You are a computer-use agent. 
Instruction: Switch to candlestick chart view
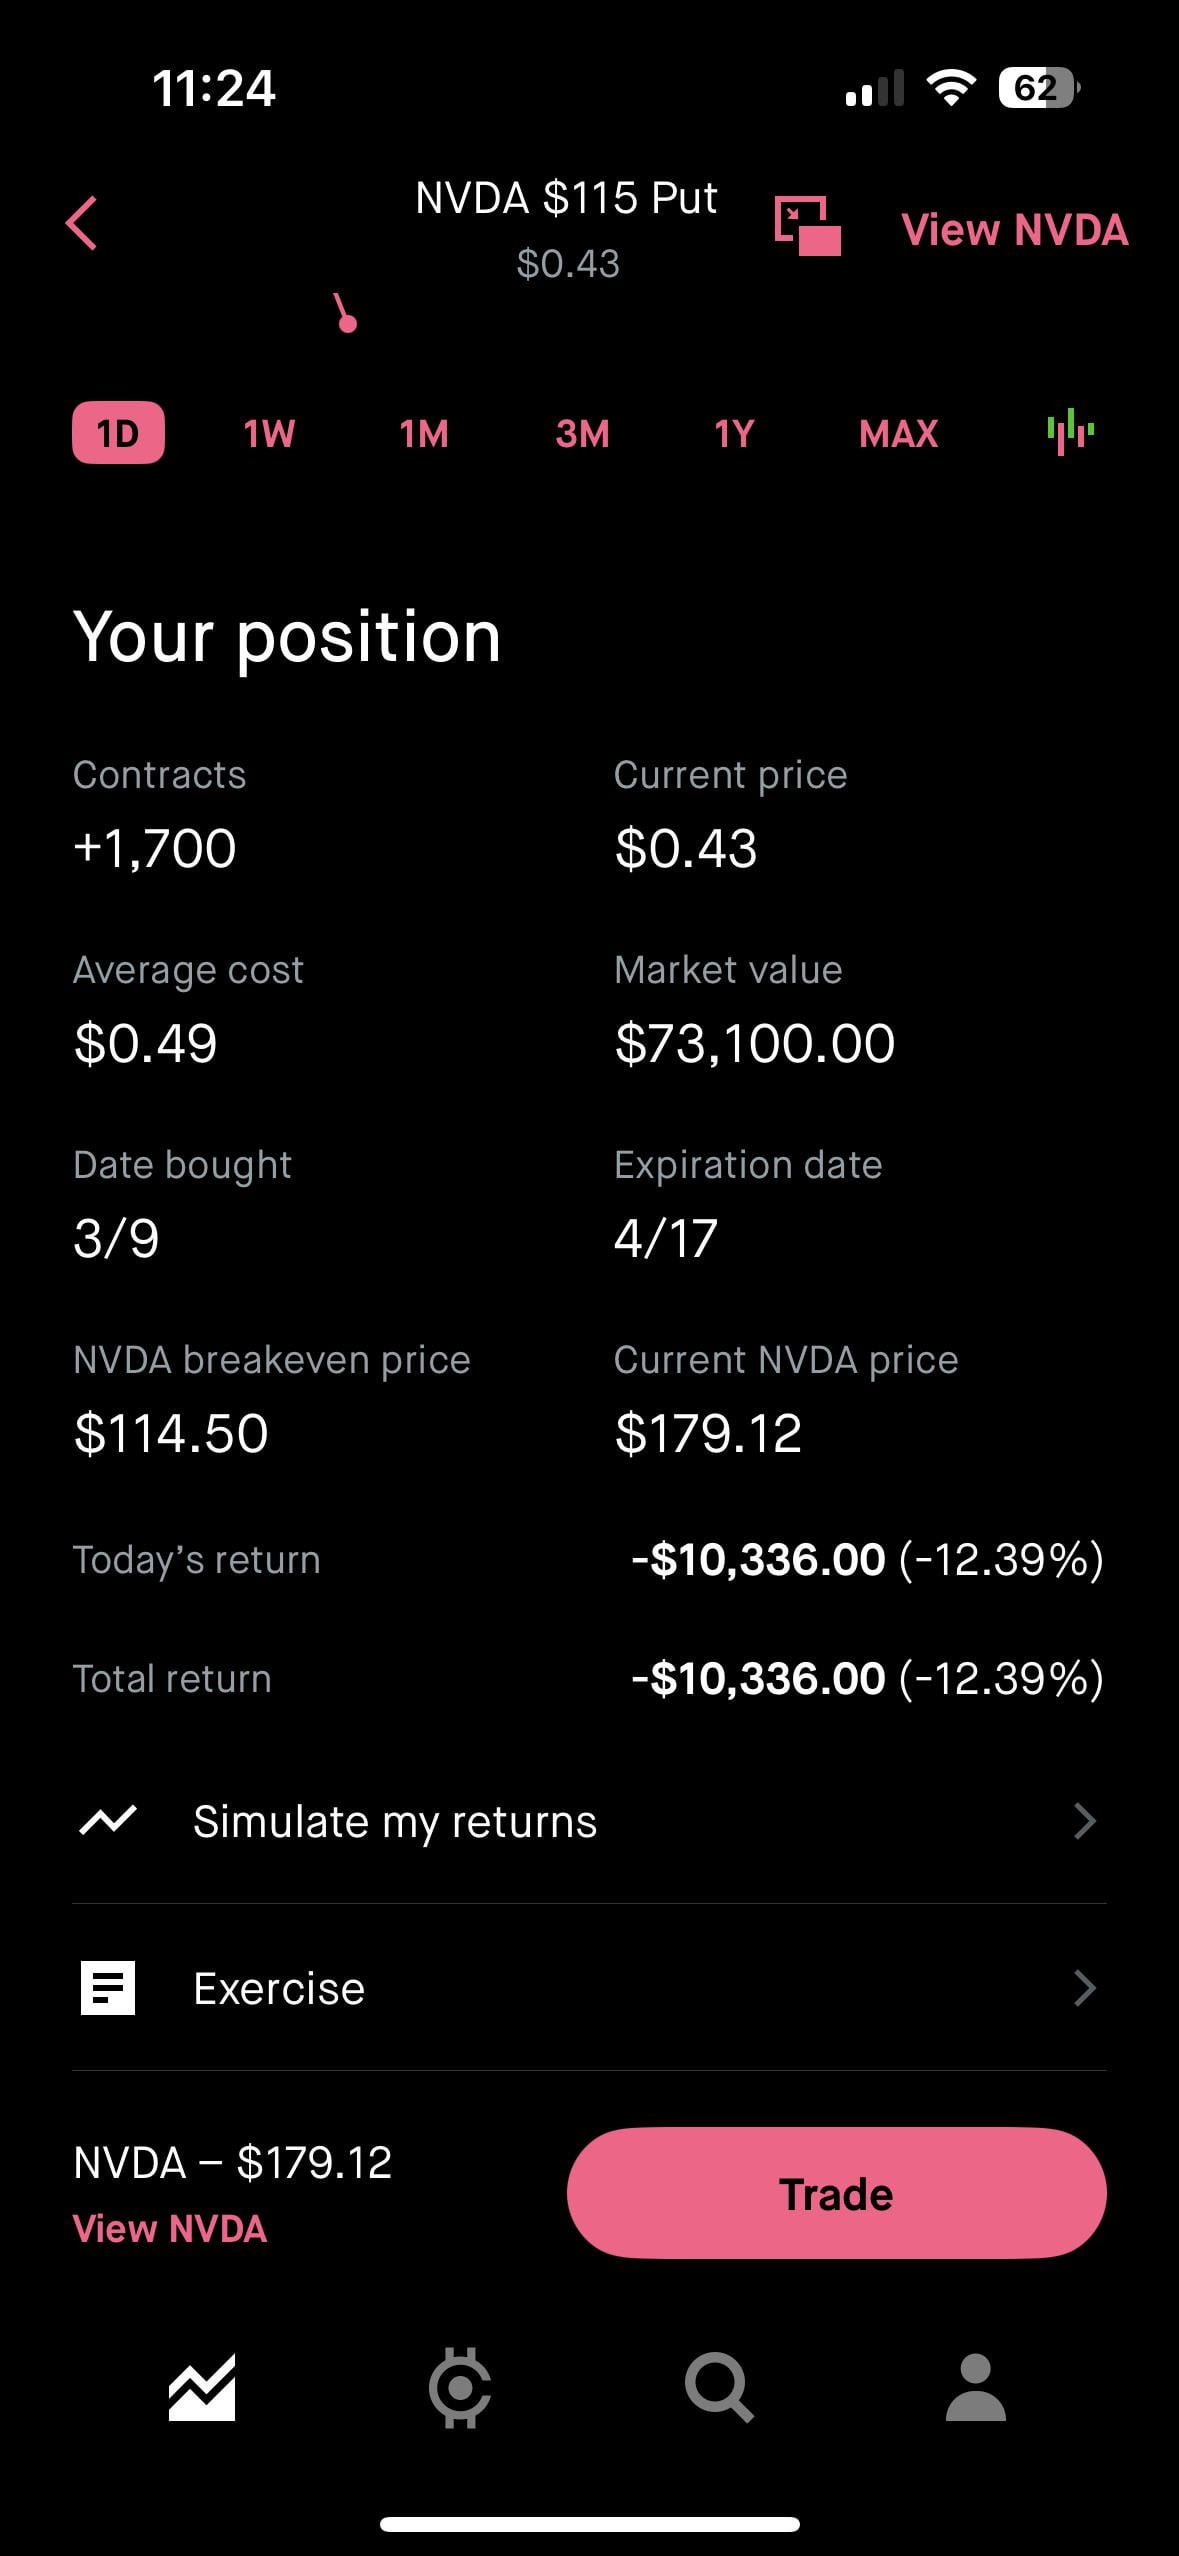point(1070,432)
